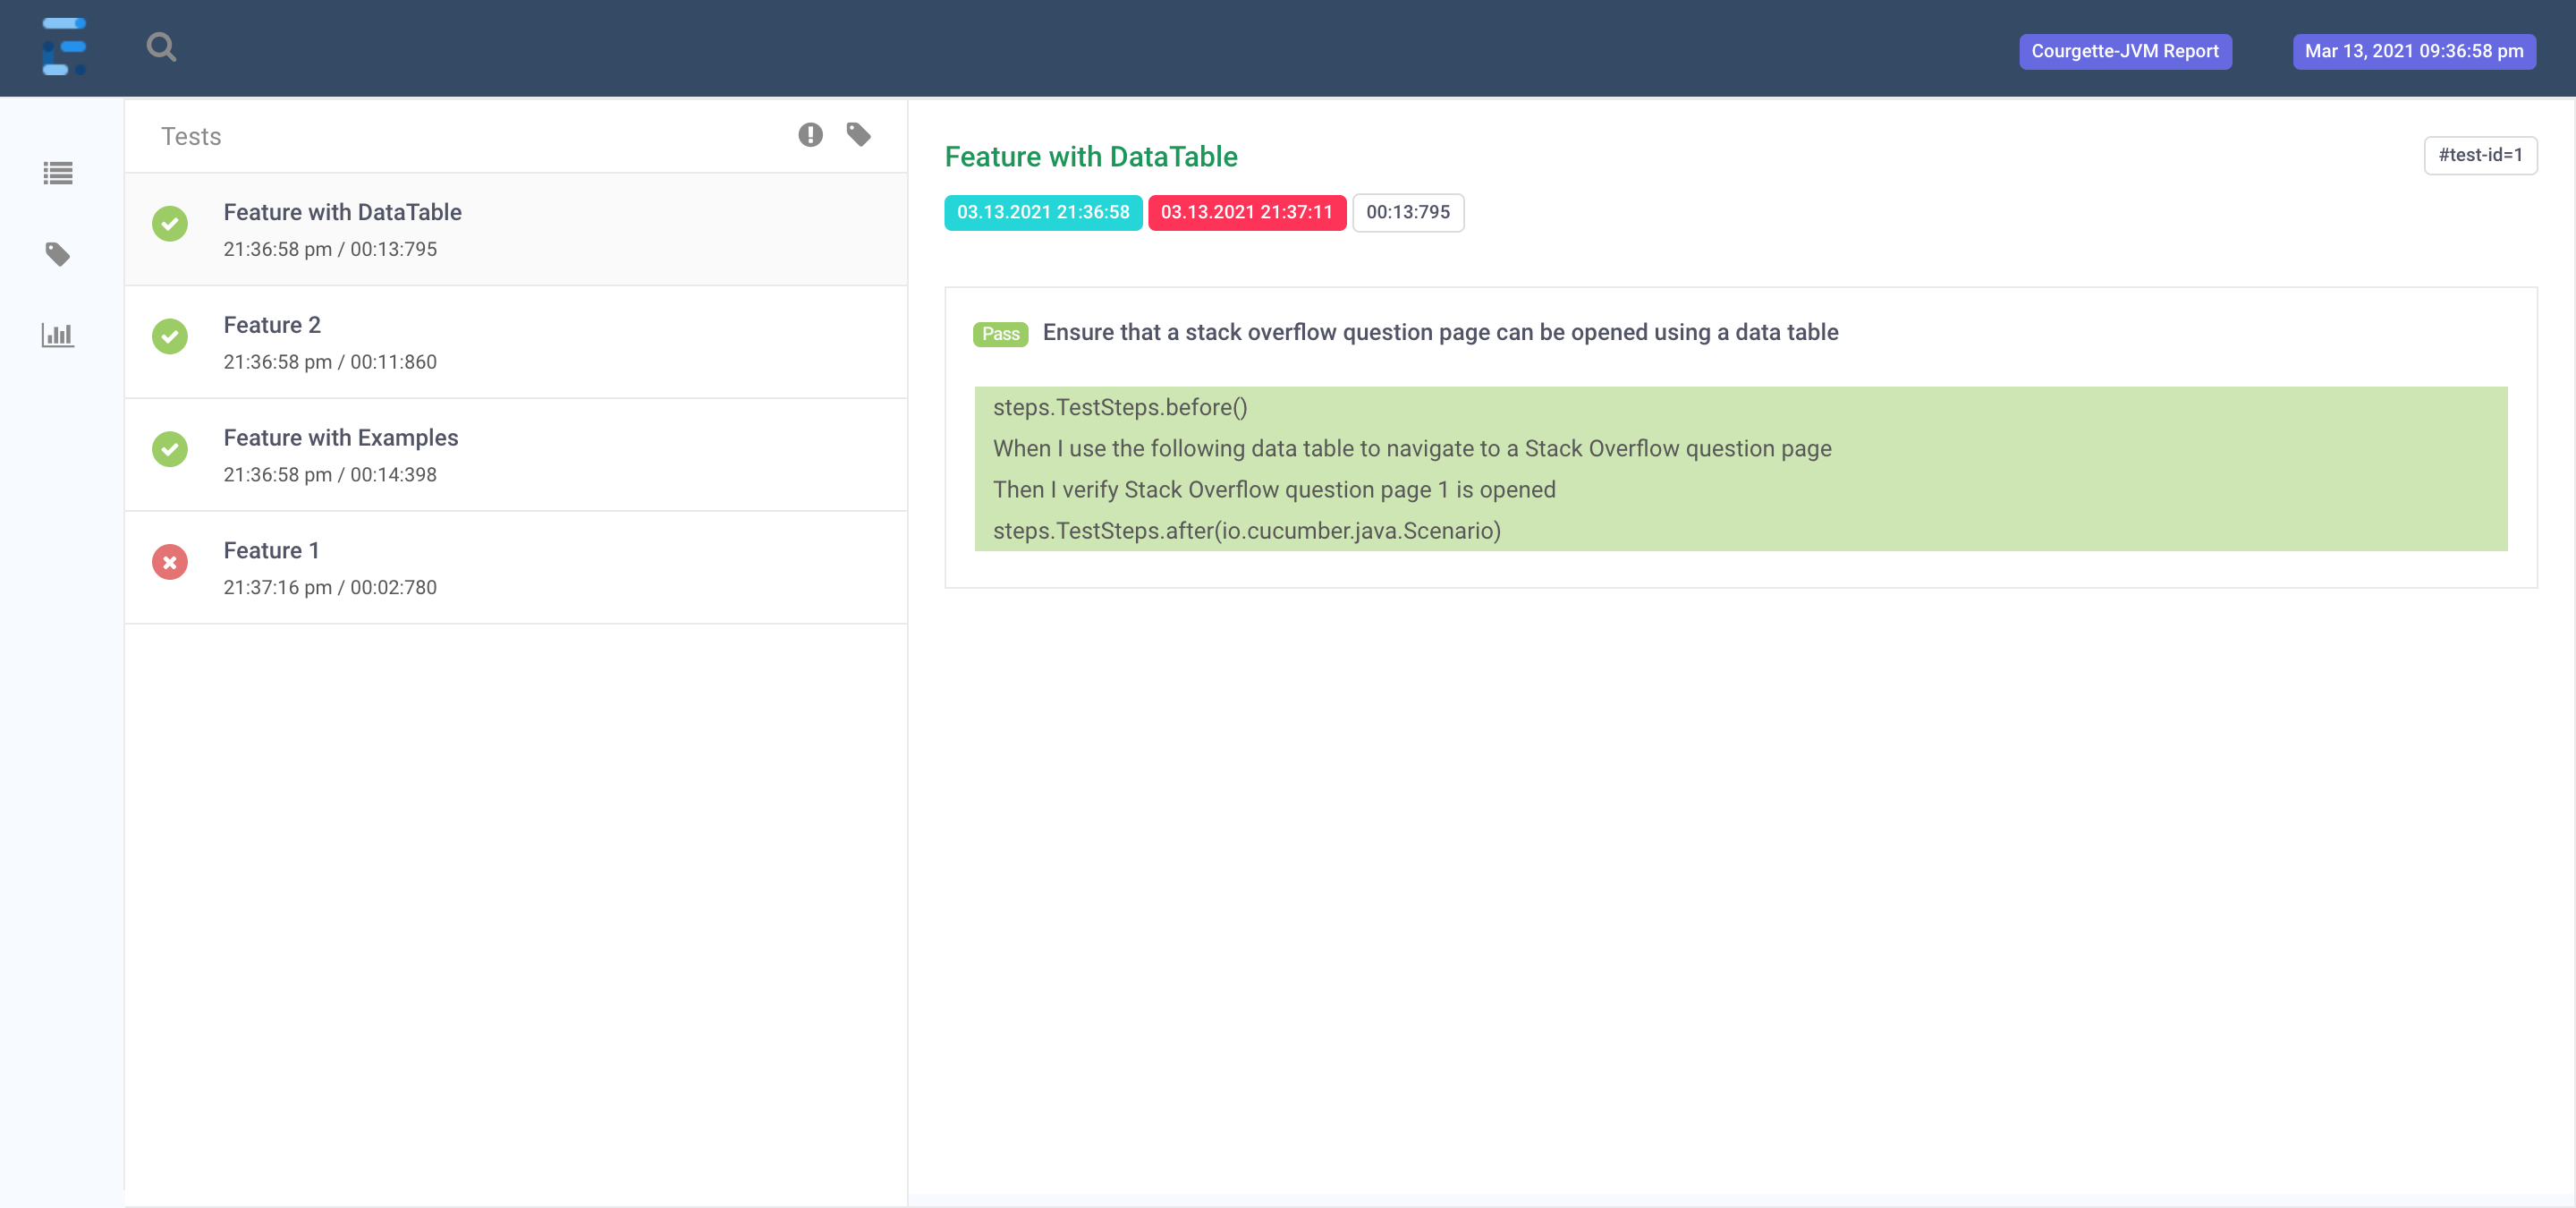This screenshot has height=1208, width=2576.
Task: Select the Feature with DataTable test
Action: 342,212
